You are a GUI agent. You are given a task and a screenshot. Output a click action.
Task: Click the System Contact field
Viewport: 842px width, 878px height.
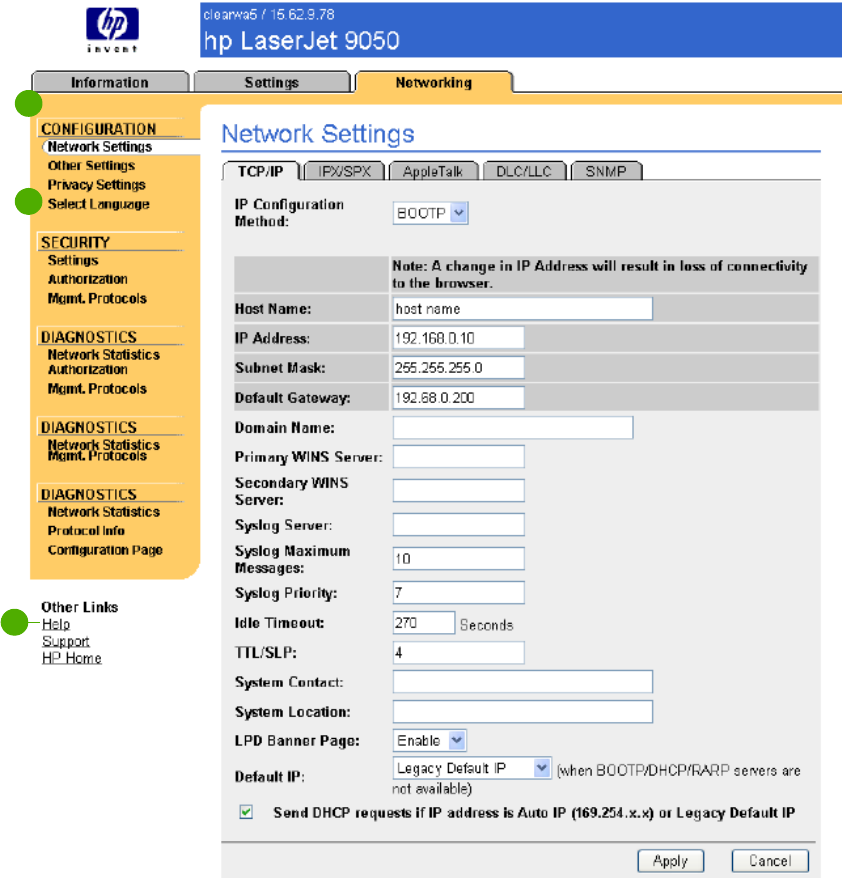point(523,682)
